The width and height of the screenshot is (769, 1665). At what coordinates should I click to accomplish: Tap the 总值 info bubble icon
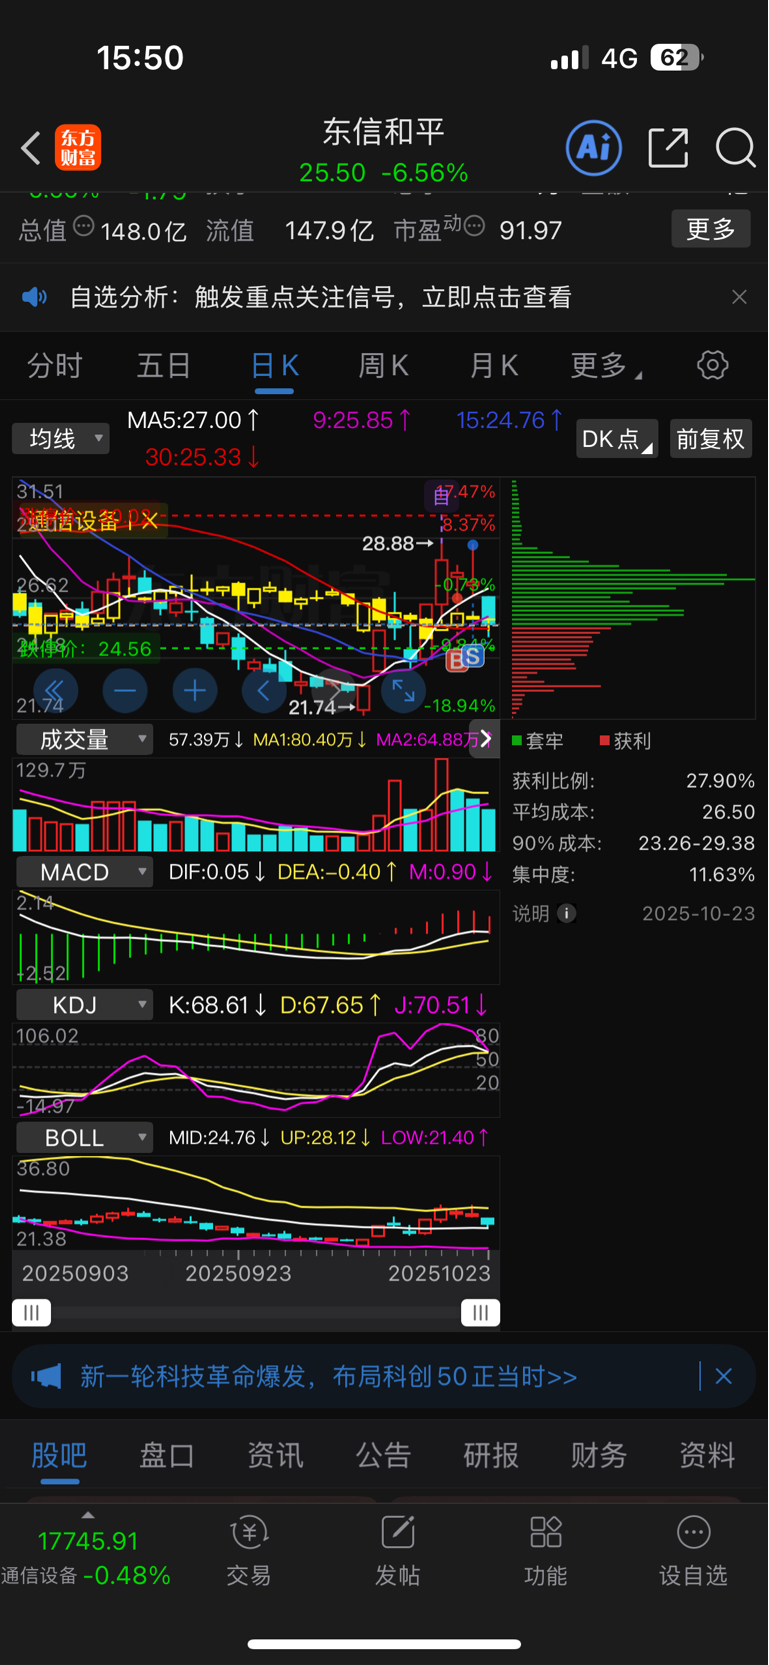(x=84, y=225)
